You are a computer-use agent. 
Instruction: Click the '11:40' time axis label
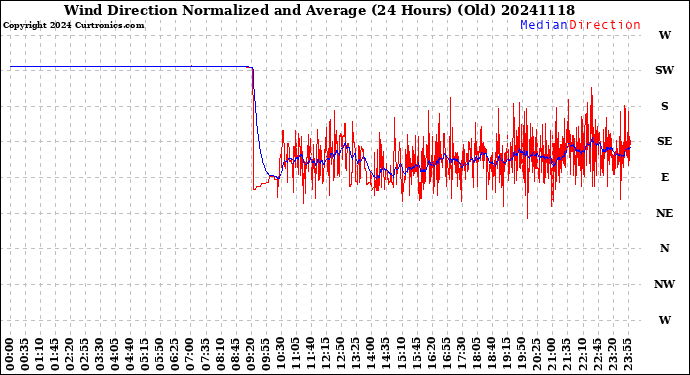click(311, 354)
